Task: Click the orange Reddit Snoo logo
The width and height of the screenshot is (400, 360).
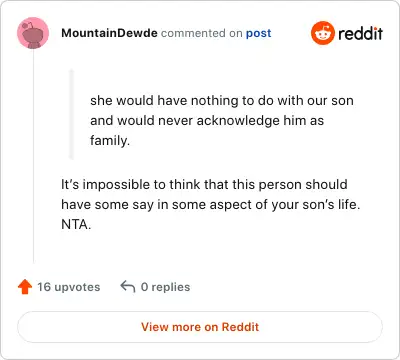Action: pos(323,33)
